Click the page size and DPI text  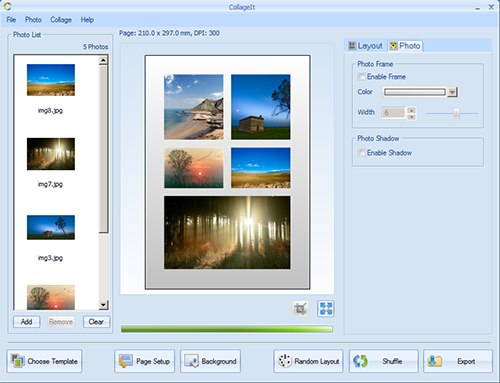pyautogui.click(x=169, y=33)
